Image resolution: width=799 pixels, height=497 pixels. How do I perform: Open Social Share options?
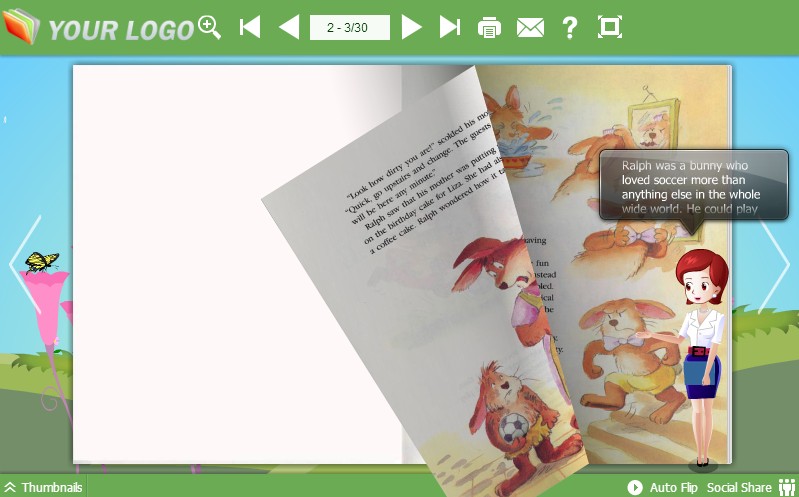coord(739,487)
